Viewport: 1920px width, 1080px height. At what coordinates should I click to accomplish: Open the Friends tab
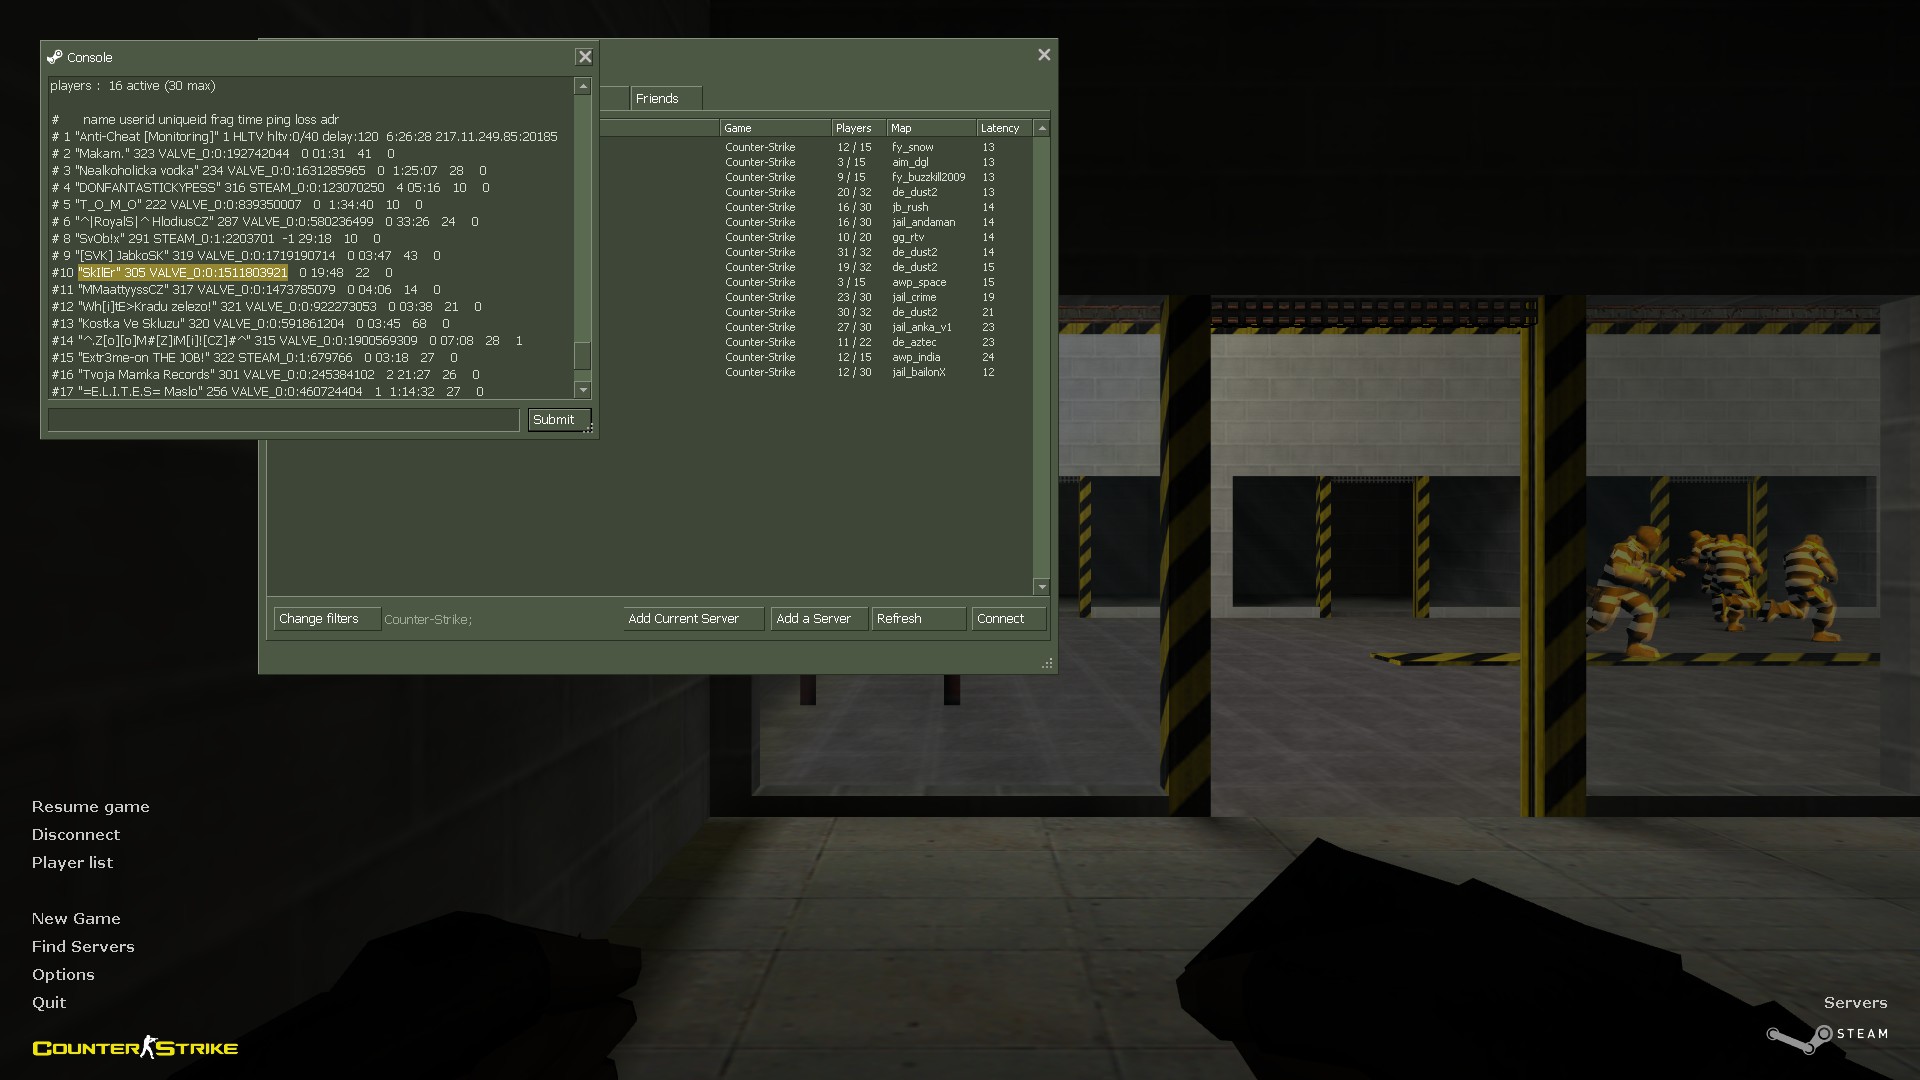point(666,98)
